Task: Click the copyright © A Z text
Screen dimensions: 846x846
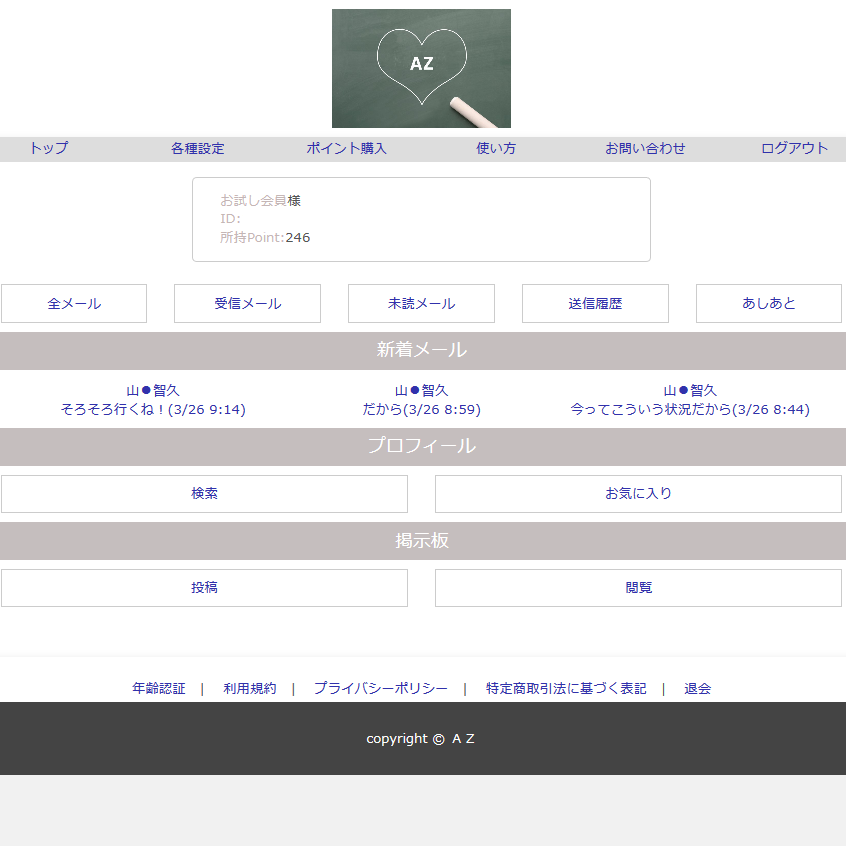Action: click(x=420, y=739)
